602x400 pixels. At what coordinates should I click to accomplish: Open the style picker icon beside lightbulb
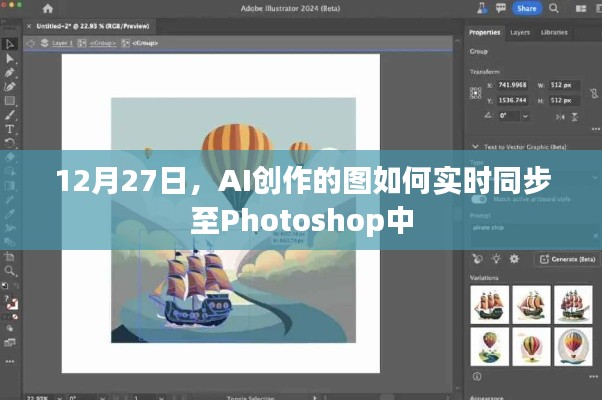pos(477,259)
